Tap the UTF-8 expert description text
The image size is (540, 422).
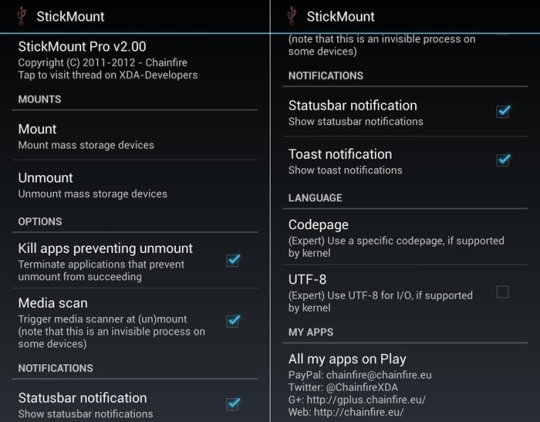point(381,301)
